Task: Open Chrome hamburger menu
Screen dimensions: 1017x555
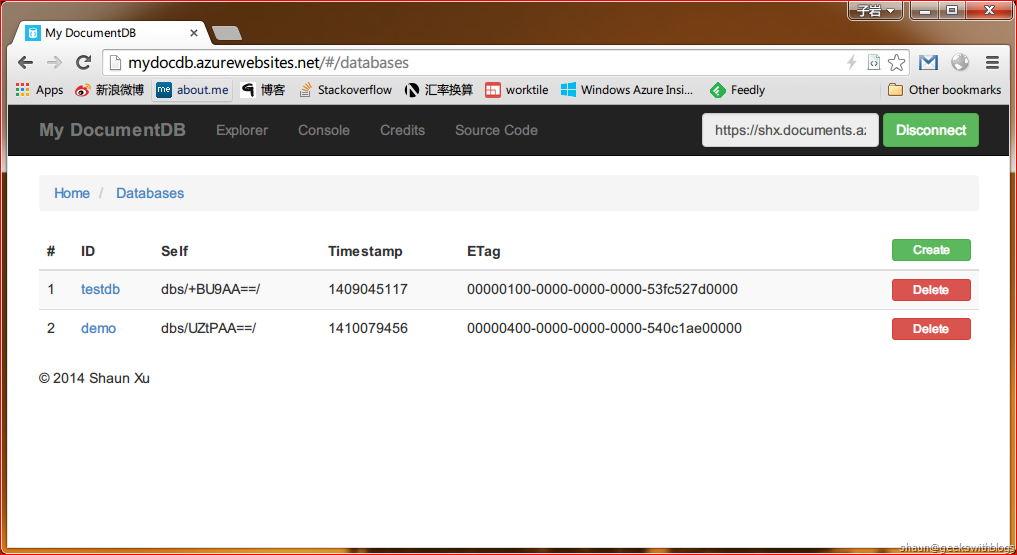Action: coord(992,62)
